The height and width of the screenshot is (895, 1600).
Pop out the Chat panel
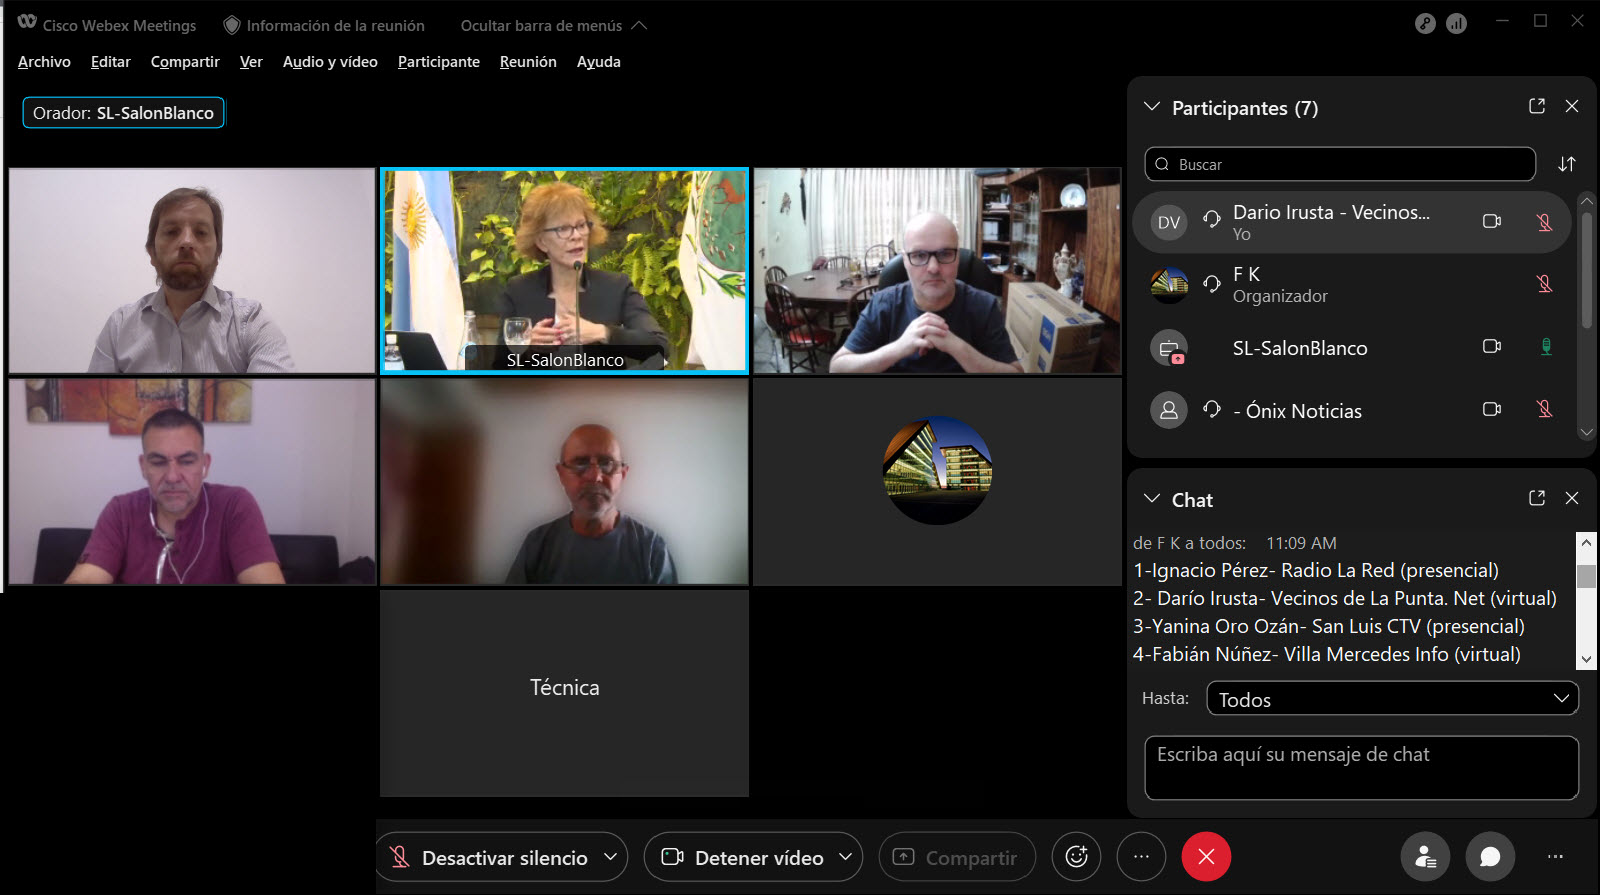[1537, 498]
